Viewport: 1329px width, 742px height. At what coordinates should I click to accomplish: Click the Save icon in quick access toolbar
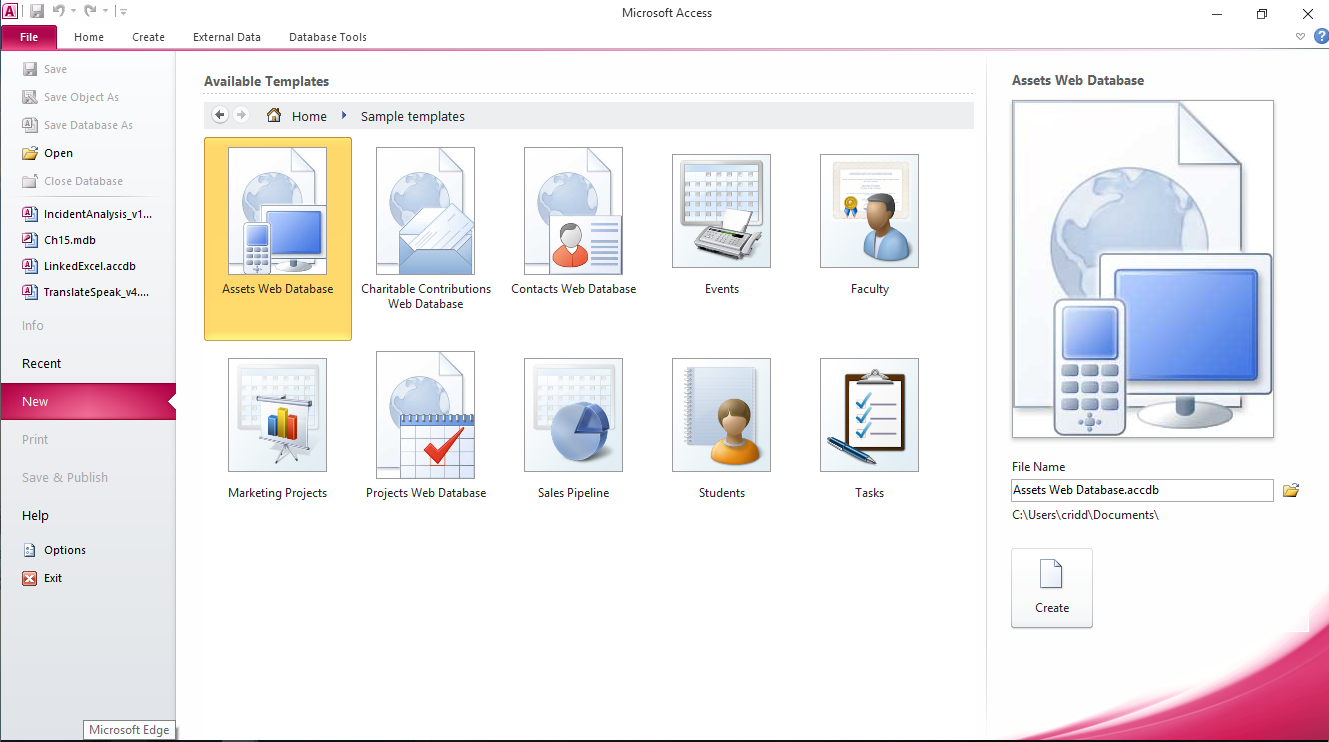(37, 11)
